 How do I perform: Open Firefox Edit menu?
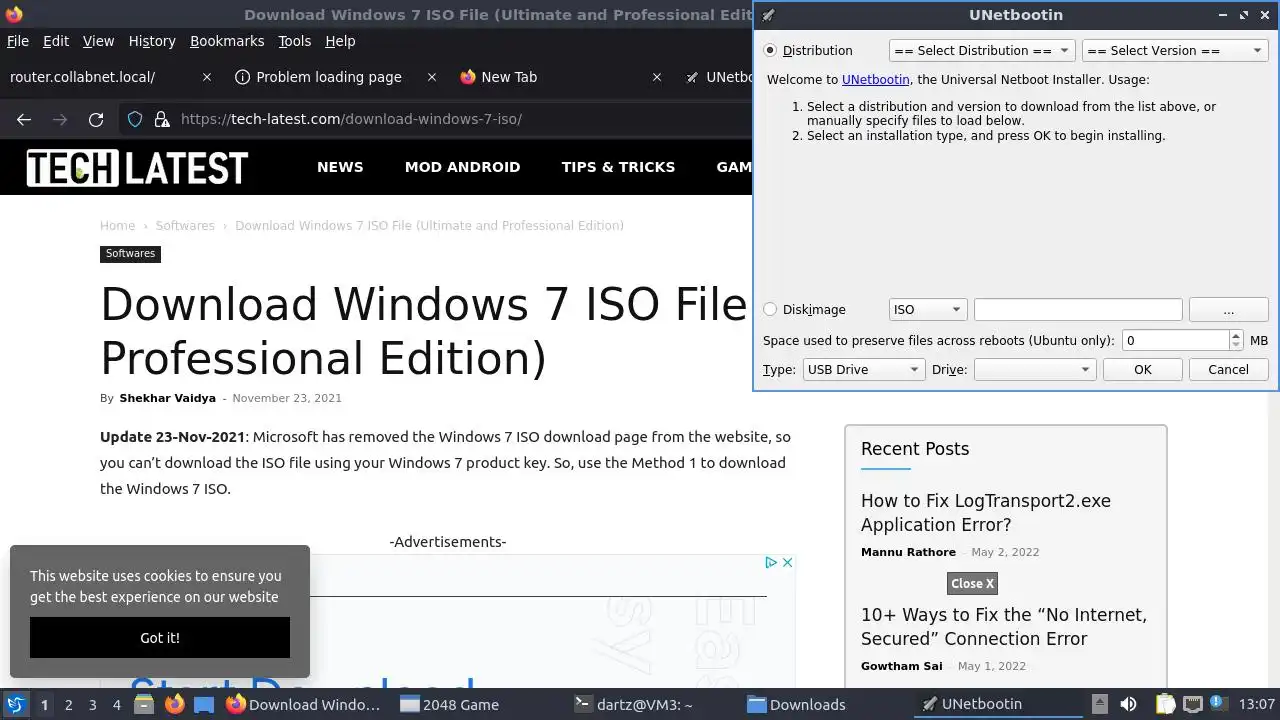[x=56, y=41]
